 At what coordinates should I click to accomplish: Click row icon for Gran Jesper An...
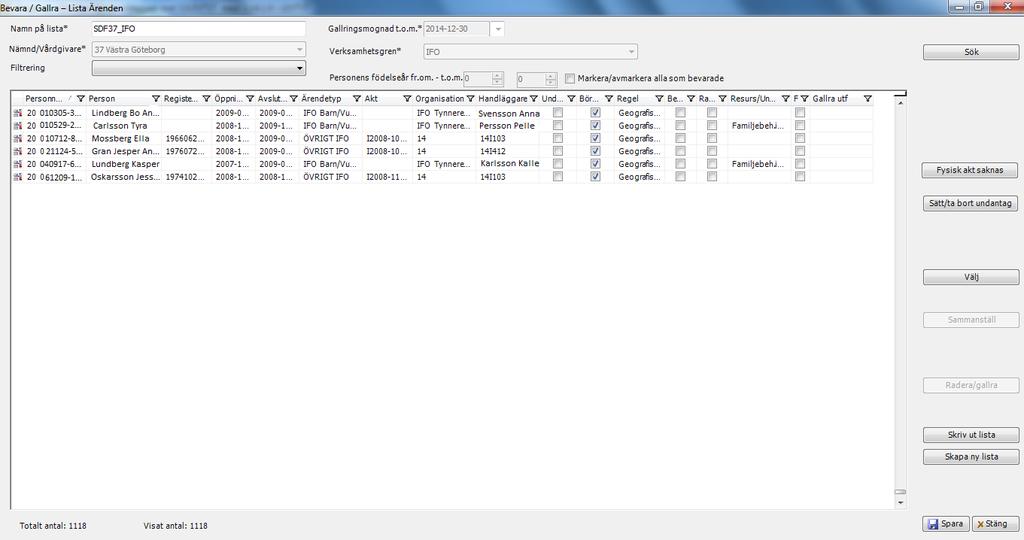pos(18,151)
